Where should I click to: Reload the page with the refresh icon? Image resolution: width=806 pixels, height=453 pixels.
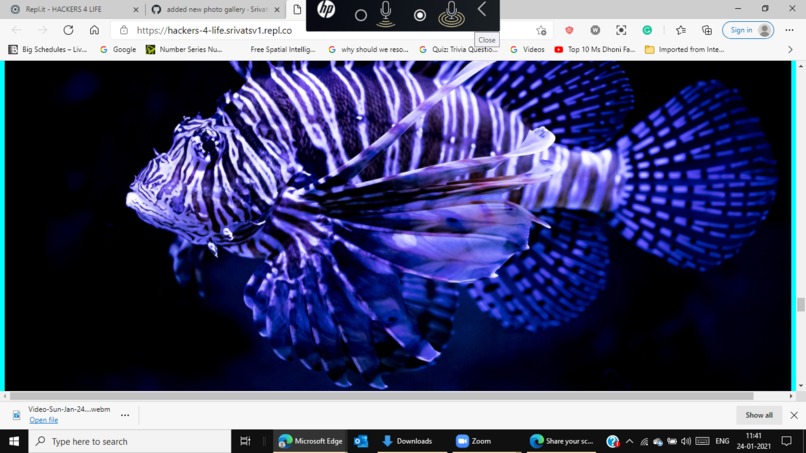pyautogui.click(x=68, y=30)
